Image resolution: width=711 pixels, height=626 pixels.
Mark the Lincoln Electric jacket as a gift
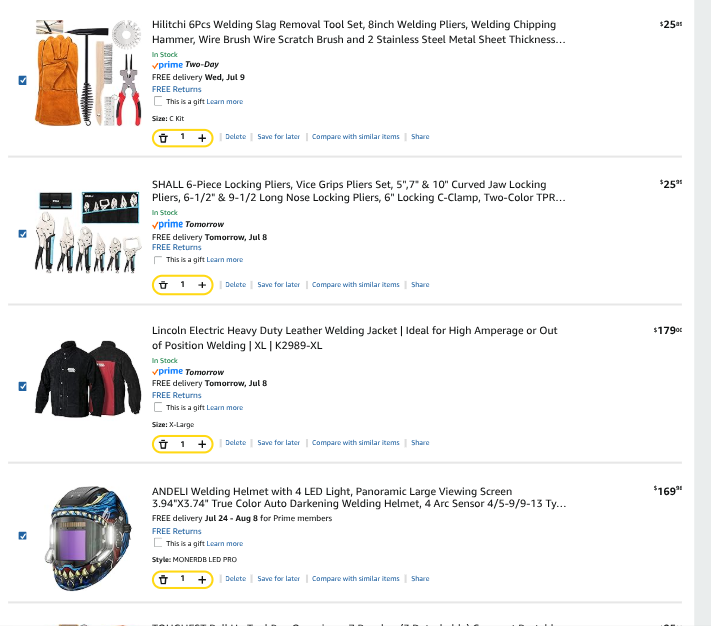(158, 407)
